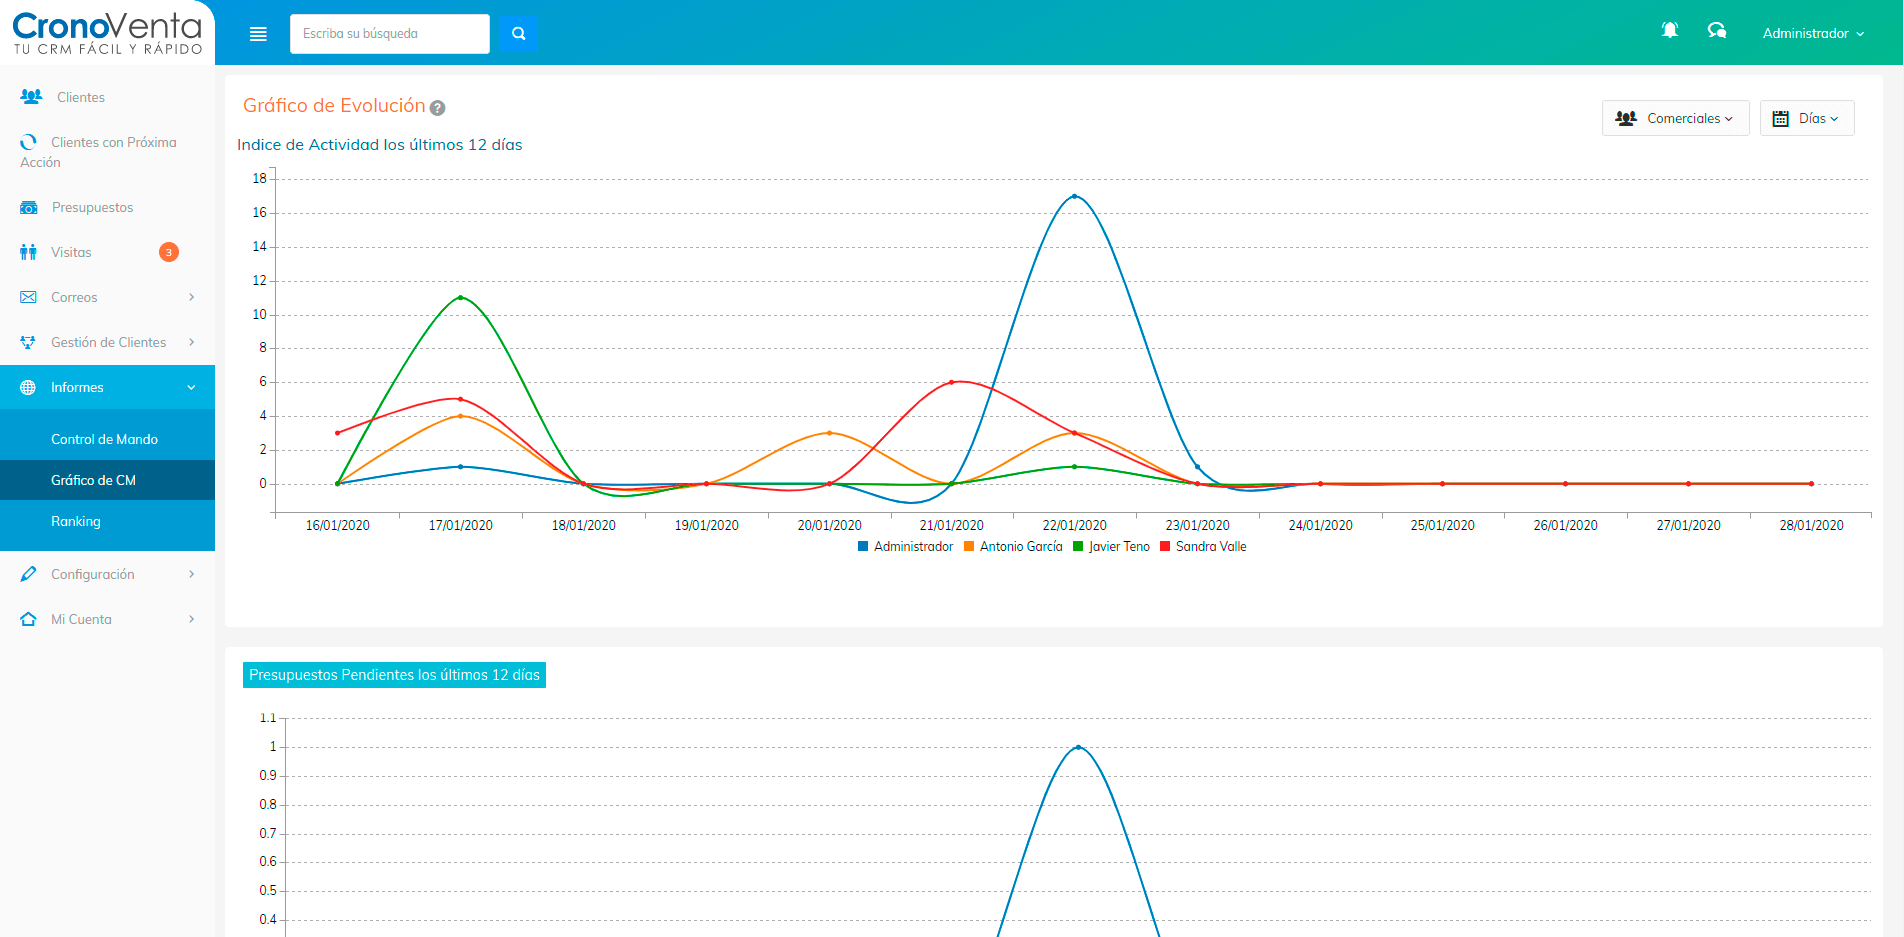1904x937 pixels.
Task: Toggle Administrador series in legend
Action: pyautogui.click(x=905, y=546)
